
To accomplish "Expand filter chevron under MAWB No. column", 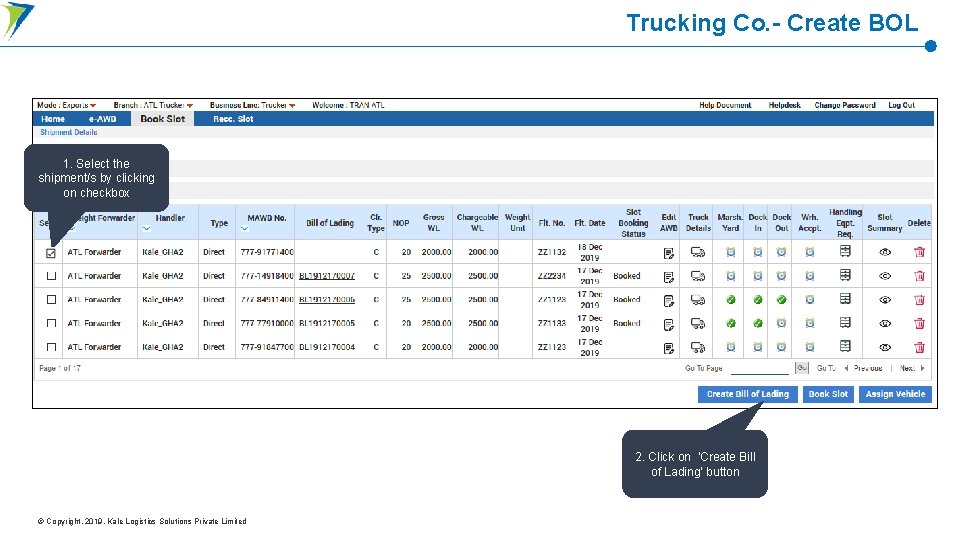I will click(244, 229).
